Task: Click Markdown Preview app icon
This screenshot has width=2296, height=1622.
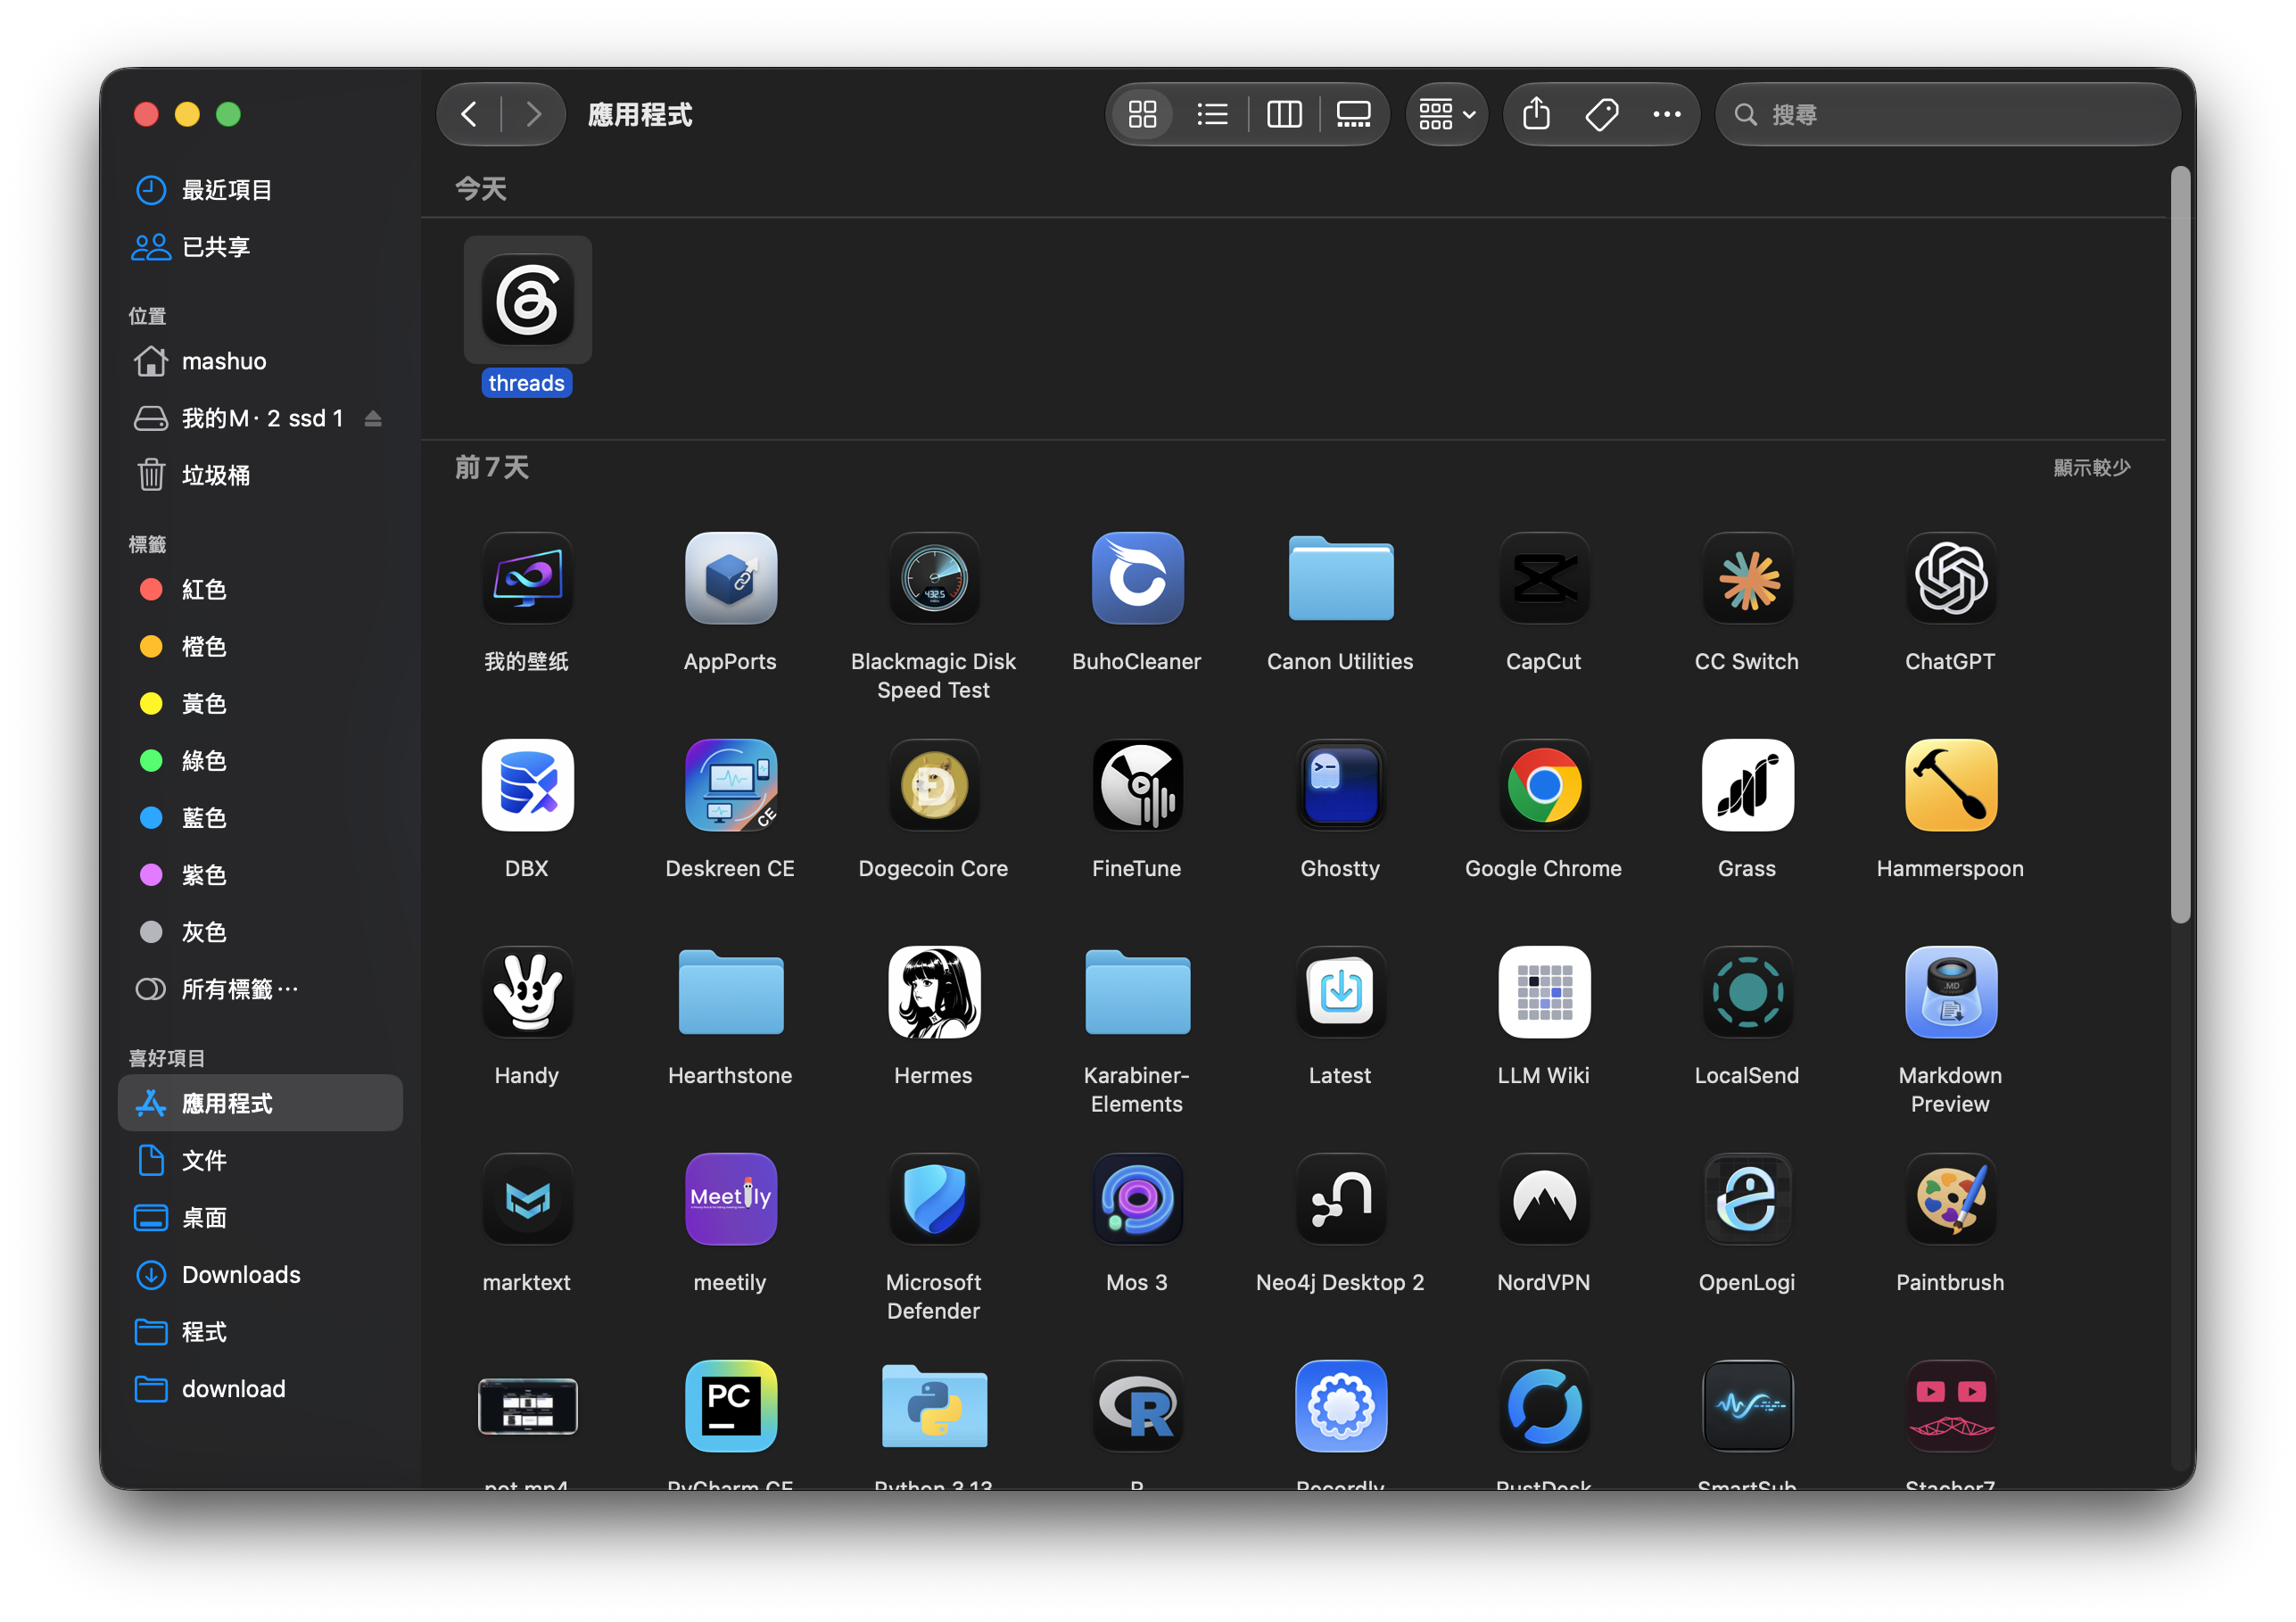Action: click(1950, 992)
